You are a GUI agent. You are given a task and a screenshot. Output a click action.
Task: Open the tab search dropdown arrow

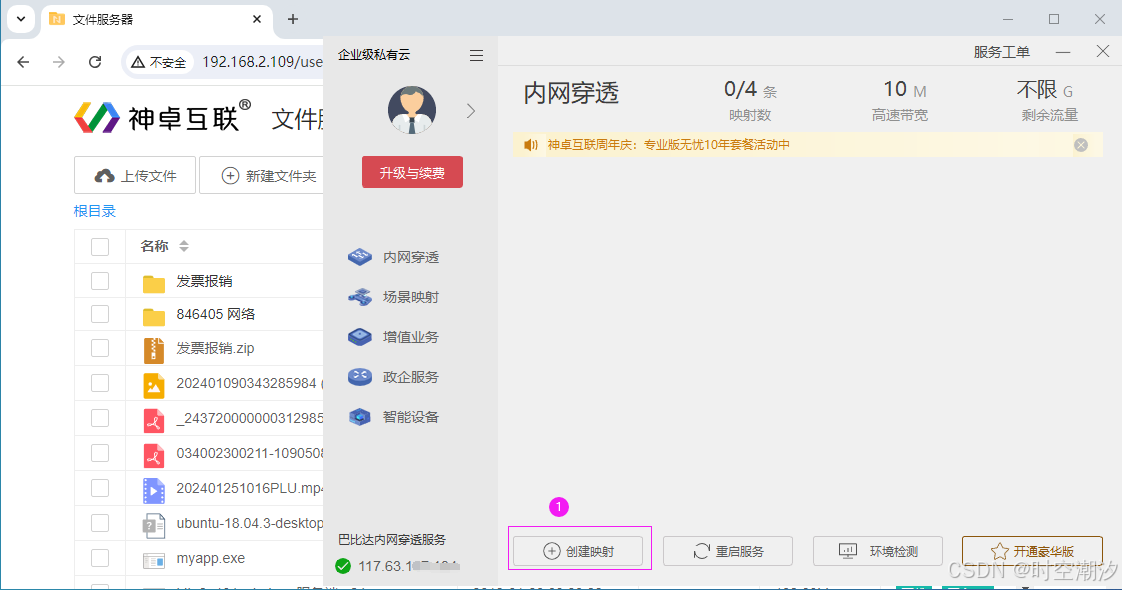21,19
